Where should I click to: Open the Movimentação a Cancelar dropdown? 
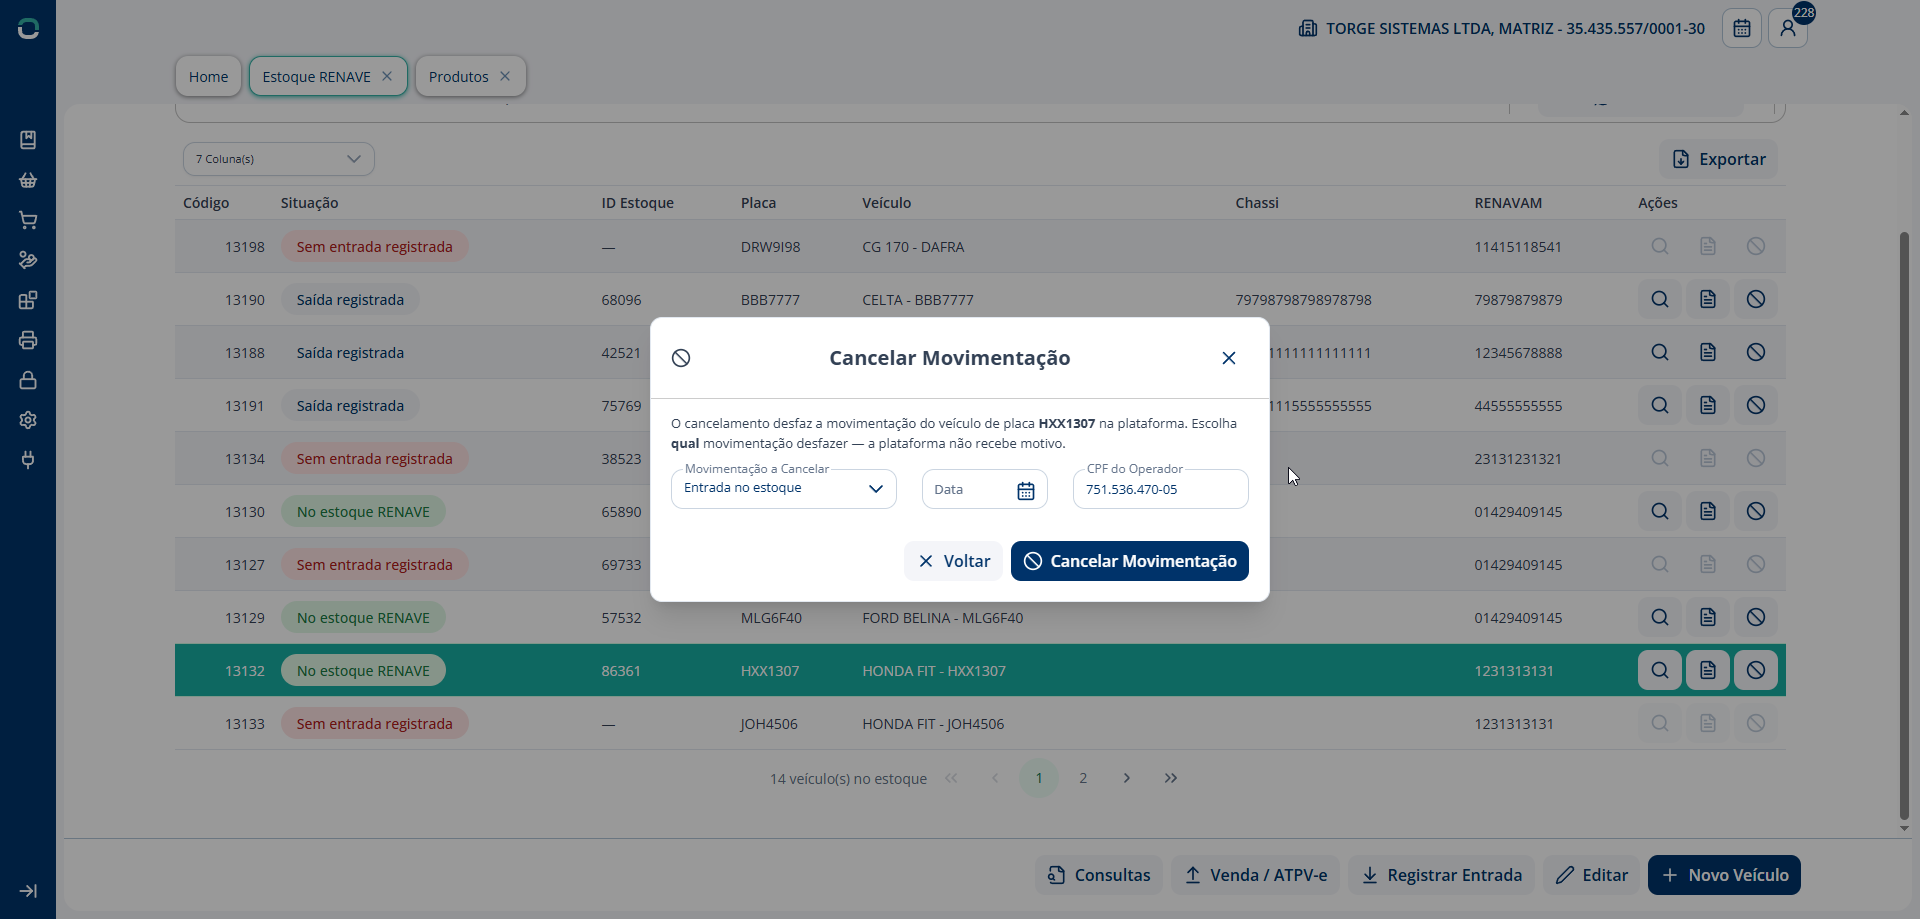tap(784, 489)
